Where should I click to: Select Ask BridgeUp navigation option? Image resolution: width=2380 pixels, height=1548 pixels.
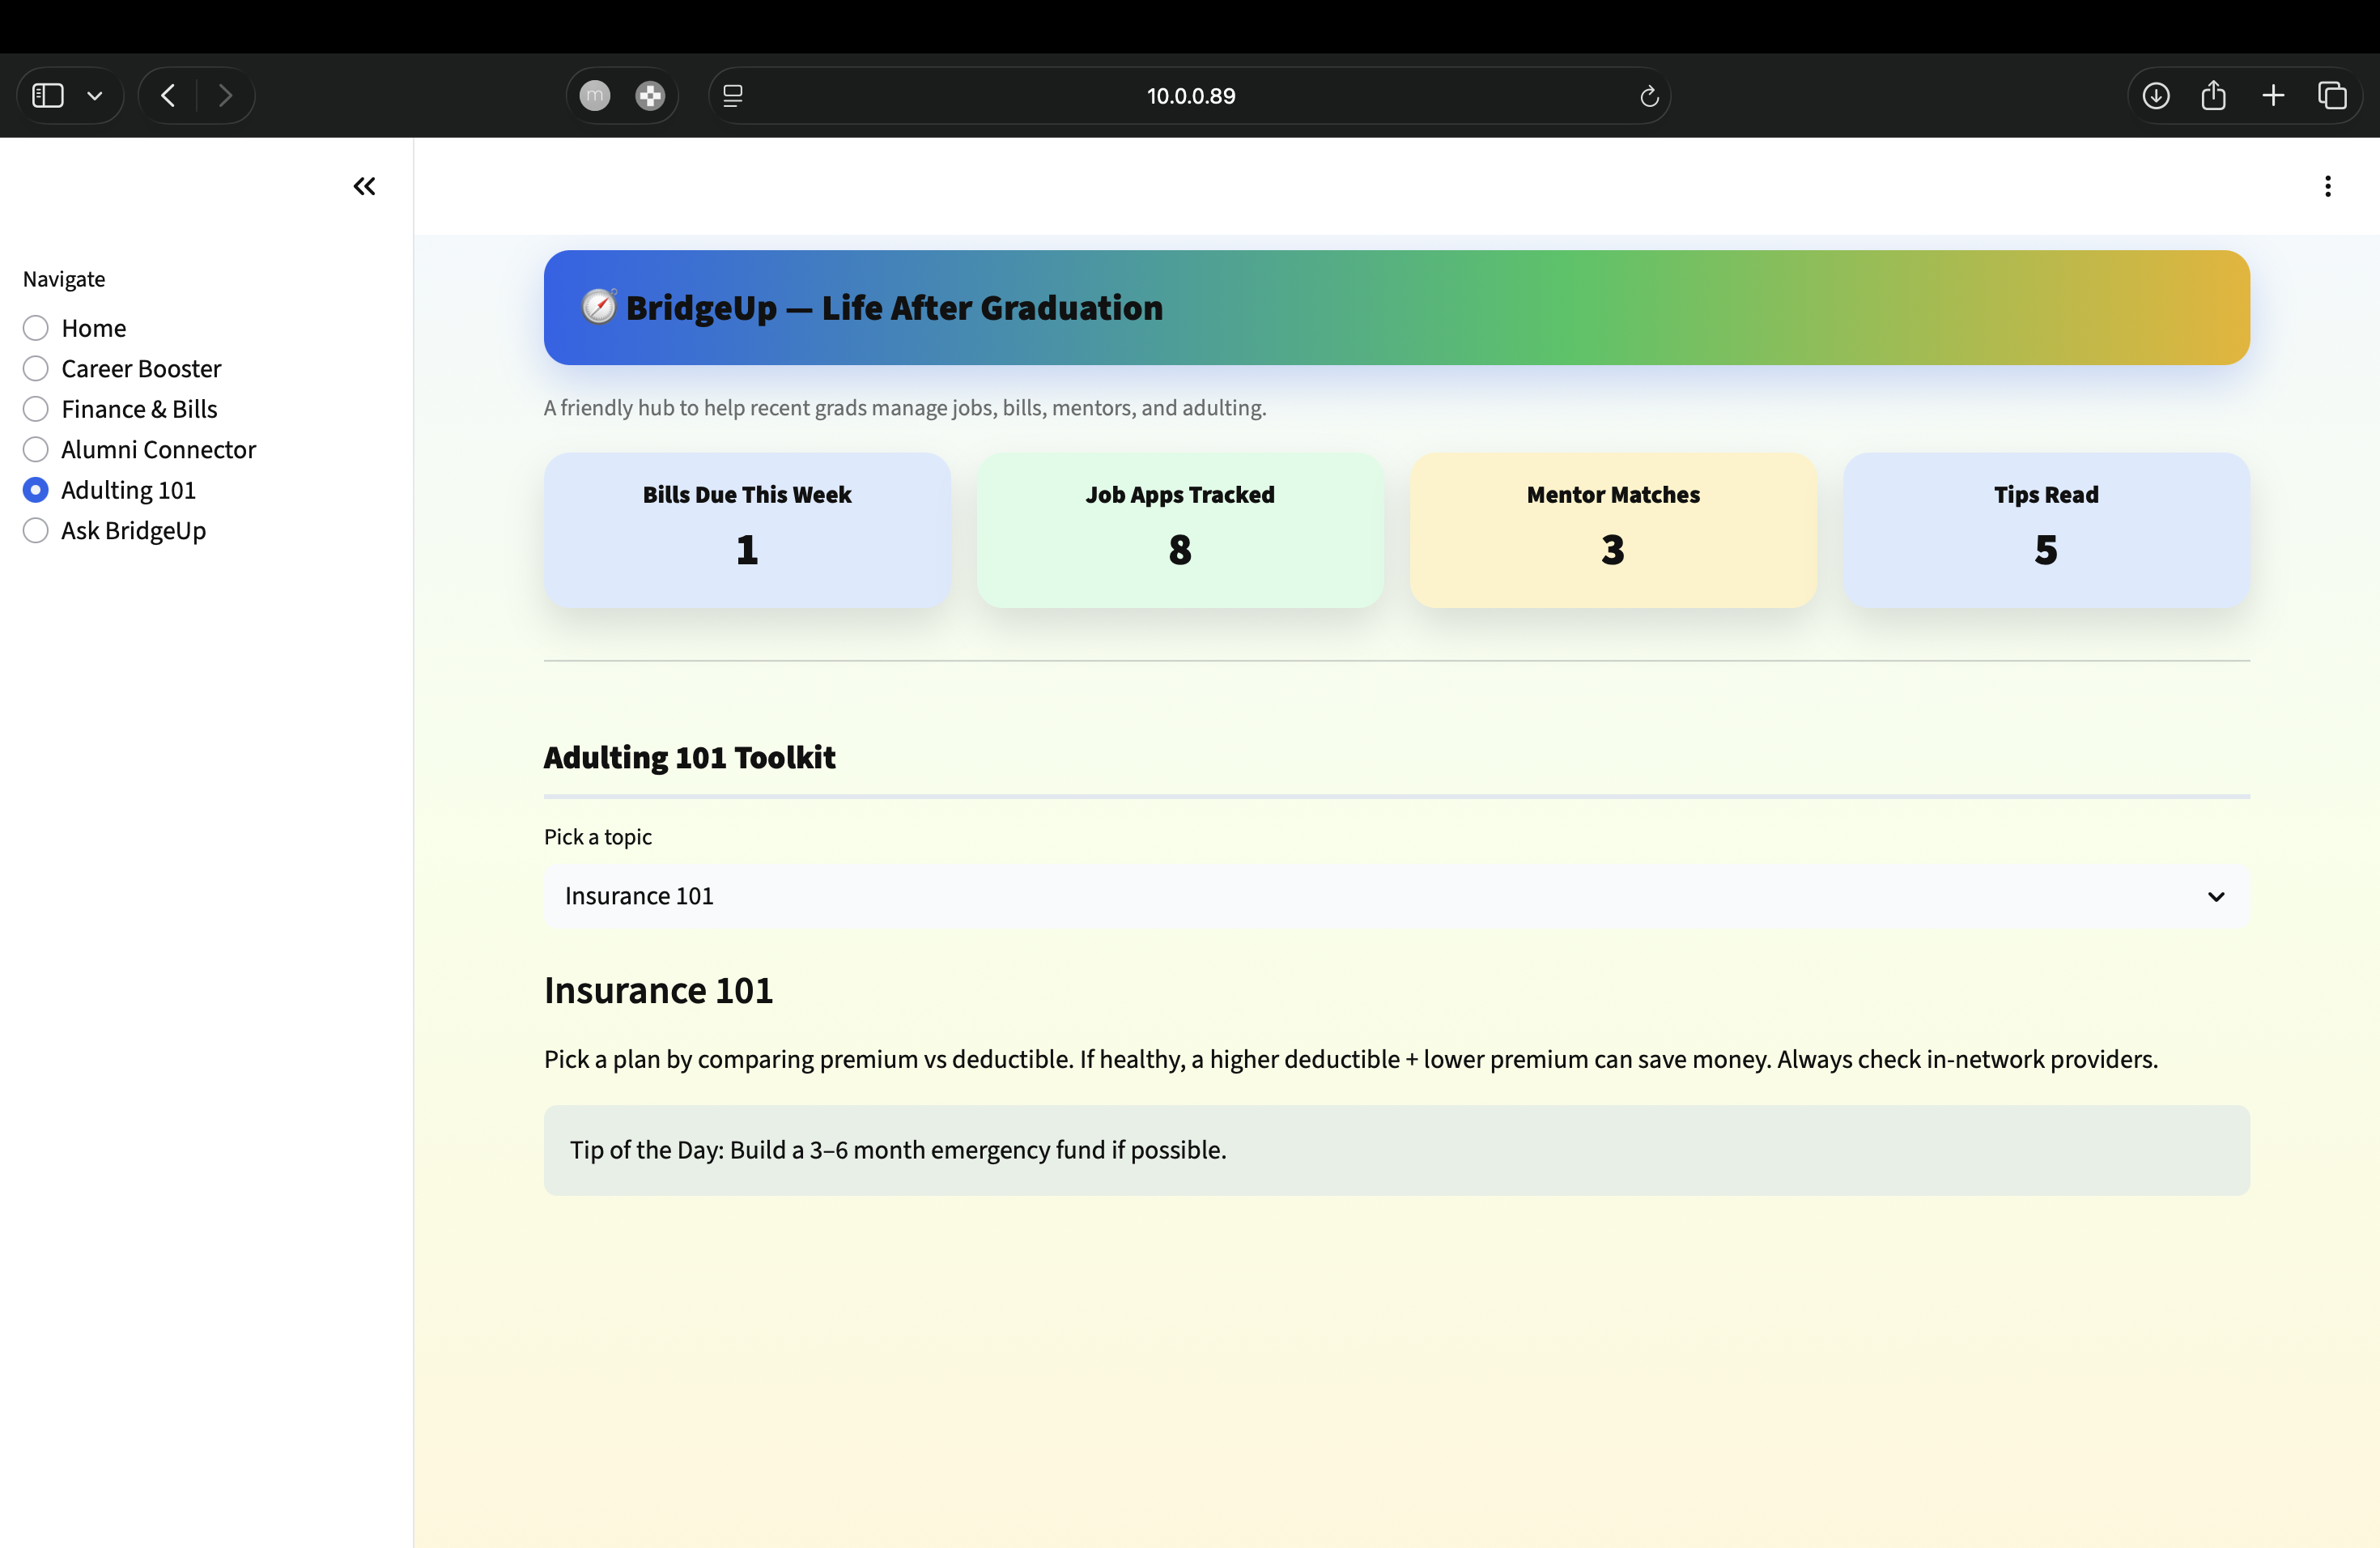[36, 531]
